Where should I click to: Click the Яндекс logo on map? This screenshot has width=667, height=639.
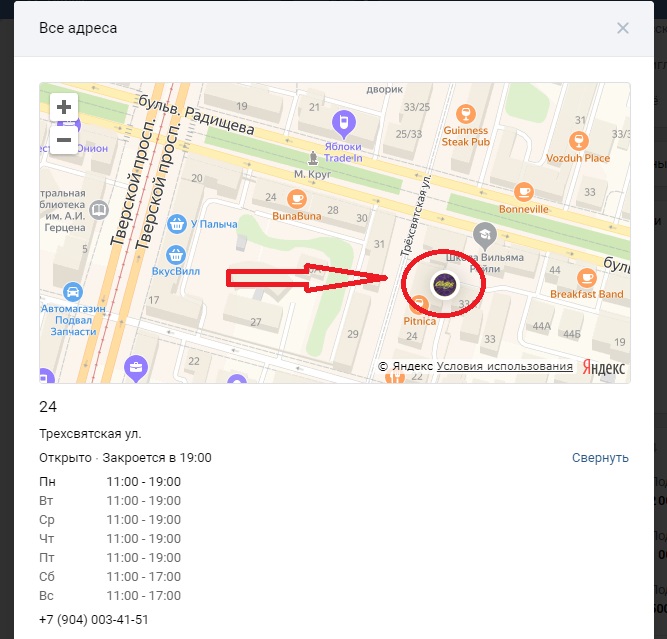(x=603, y=368)
